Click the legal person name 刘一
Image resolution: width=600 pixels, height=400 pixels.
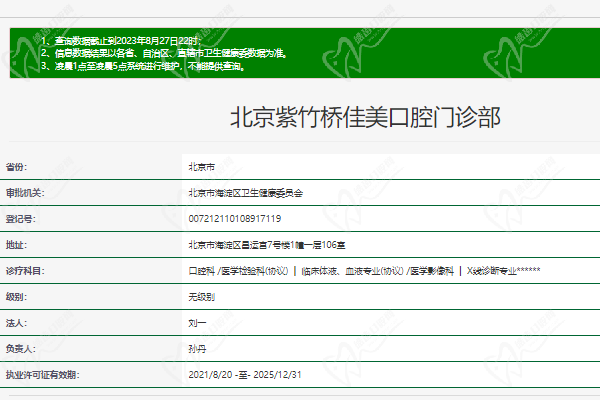coord(197,323)
